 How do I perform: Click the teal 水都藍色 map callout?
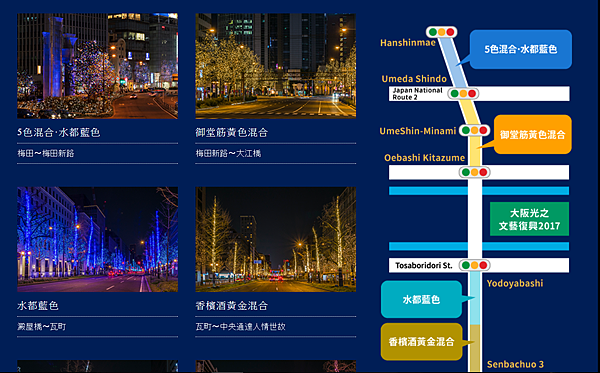point(421,299)
